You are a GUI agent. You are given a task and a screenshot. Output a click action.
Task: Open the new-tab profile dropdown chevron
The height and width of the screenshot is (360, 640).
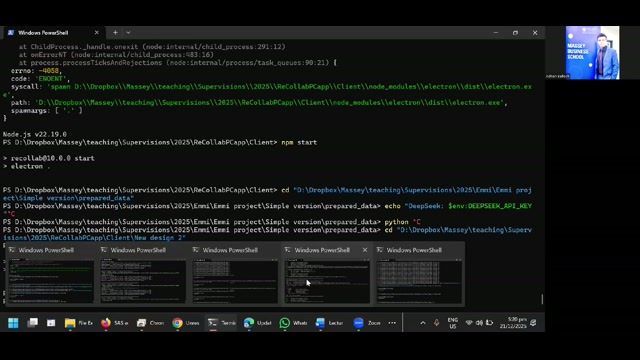click(128, 33)
